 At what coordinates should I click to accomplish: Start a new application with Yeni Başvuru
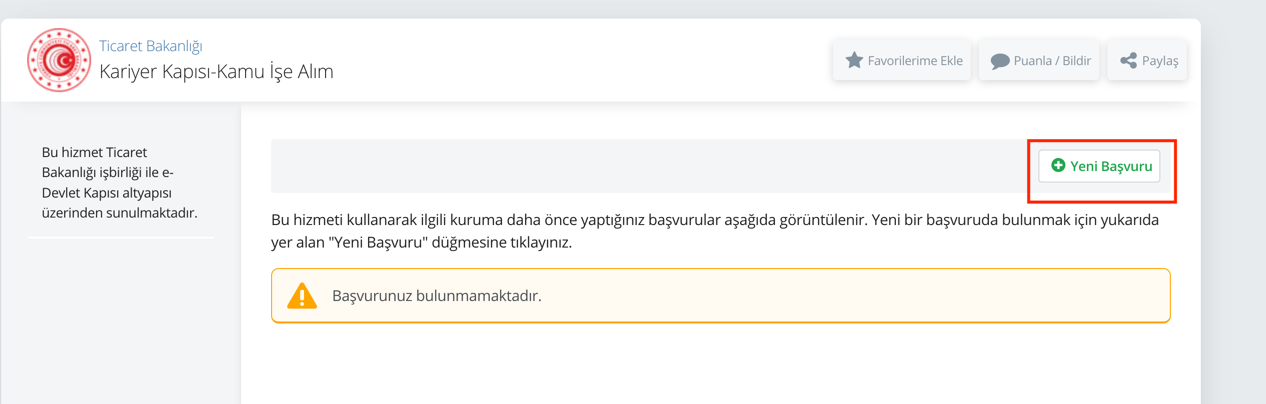(1099, 166)
